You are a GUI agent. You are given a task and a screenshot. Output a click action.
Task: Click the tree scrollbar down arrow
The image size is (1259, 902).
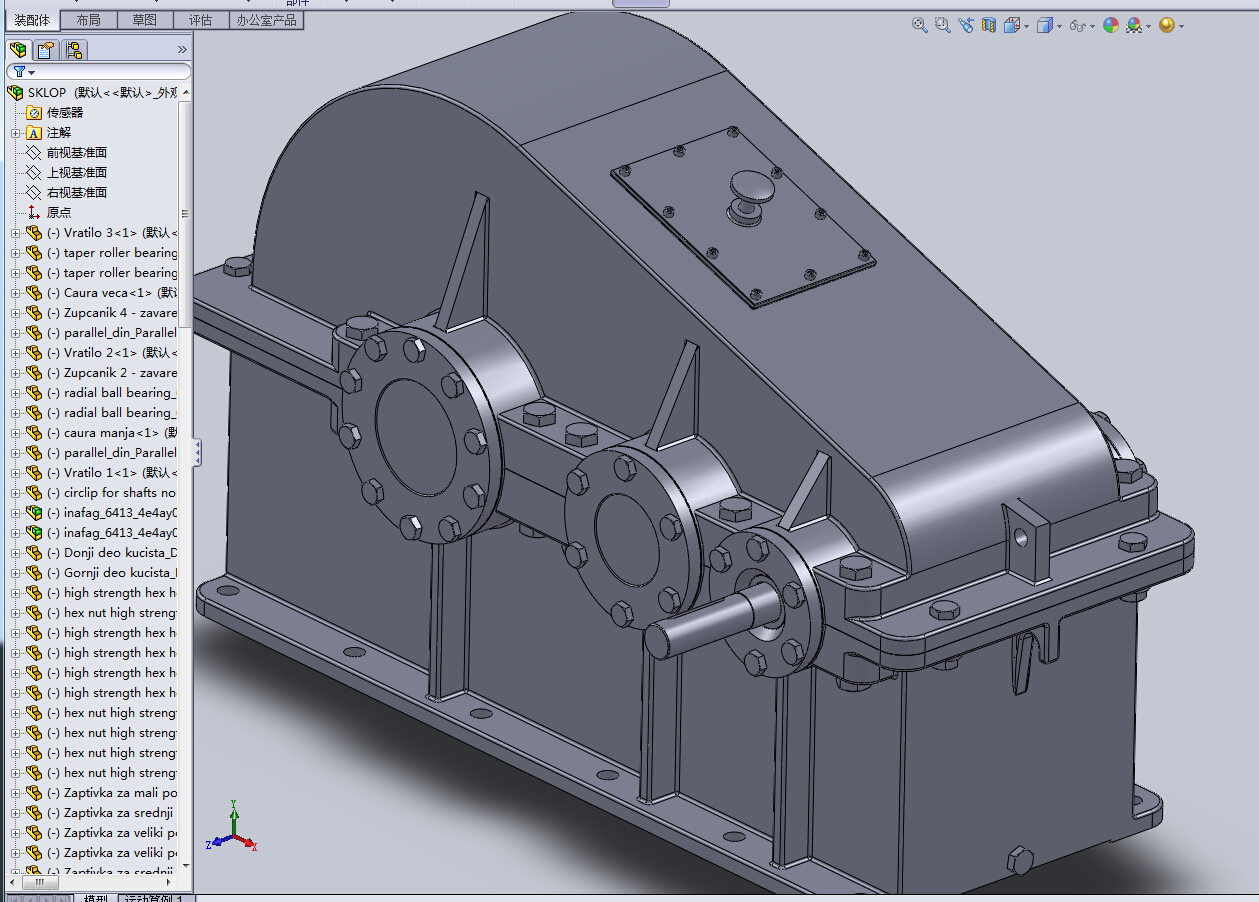(x=186, y=867)
